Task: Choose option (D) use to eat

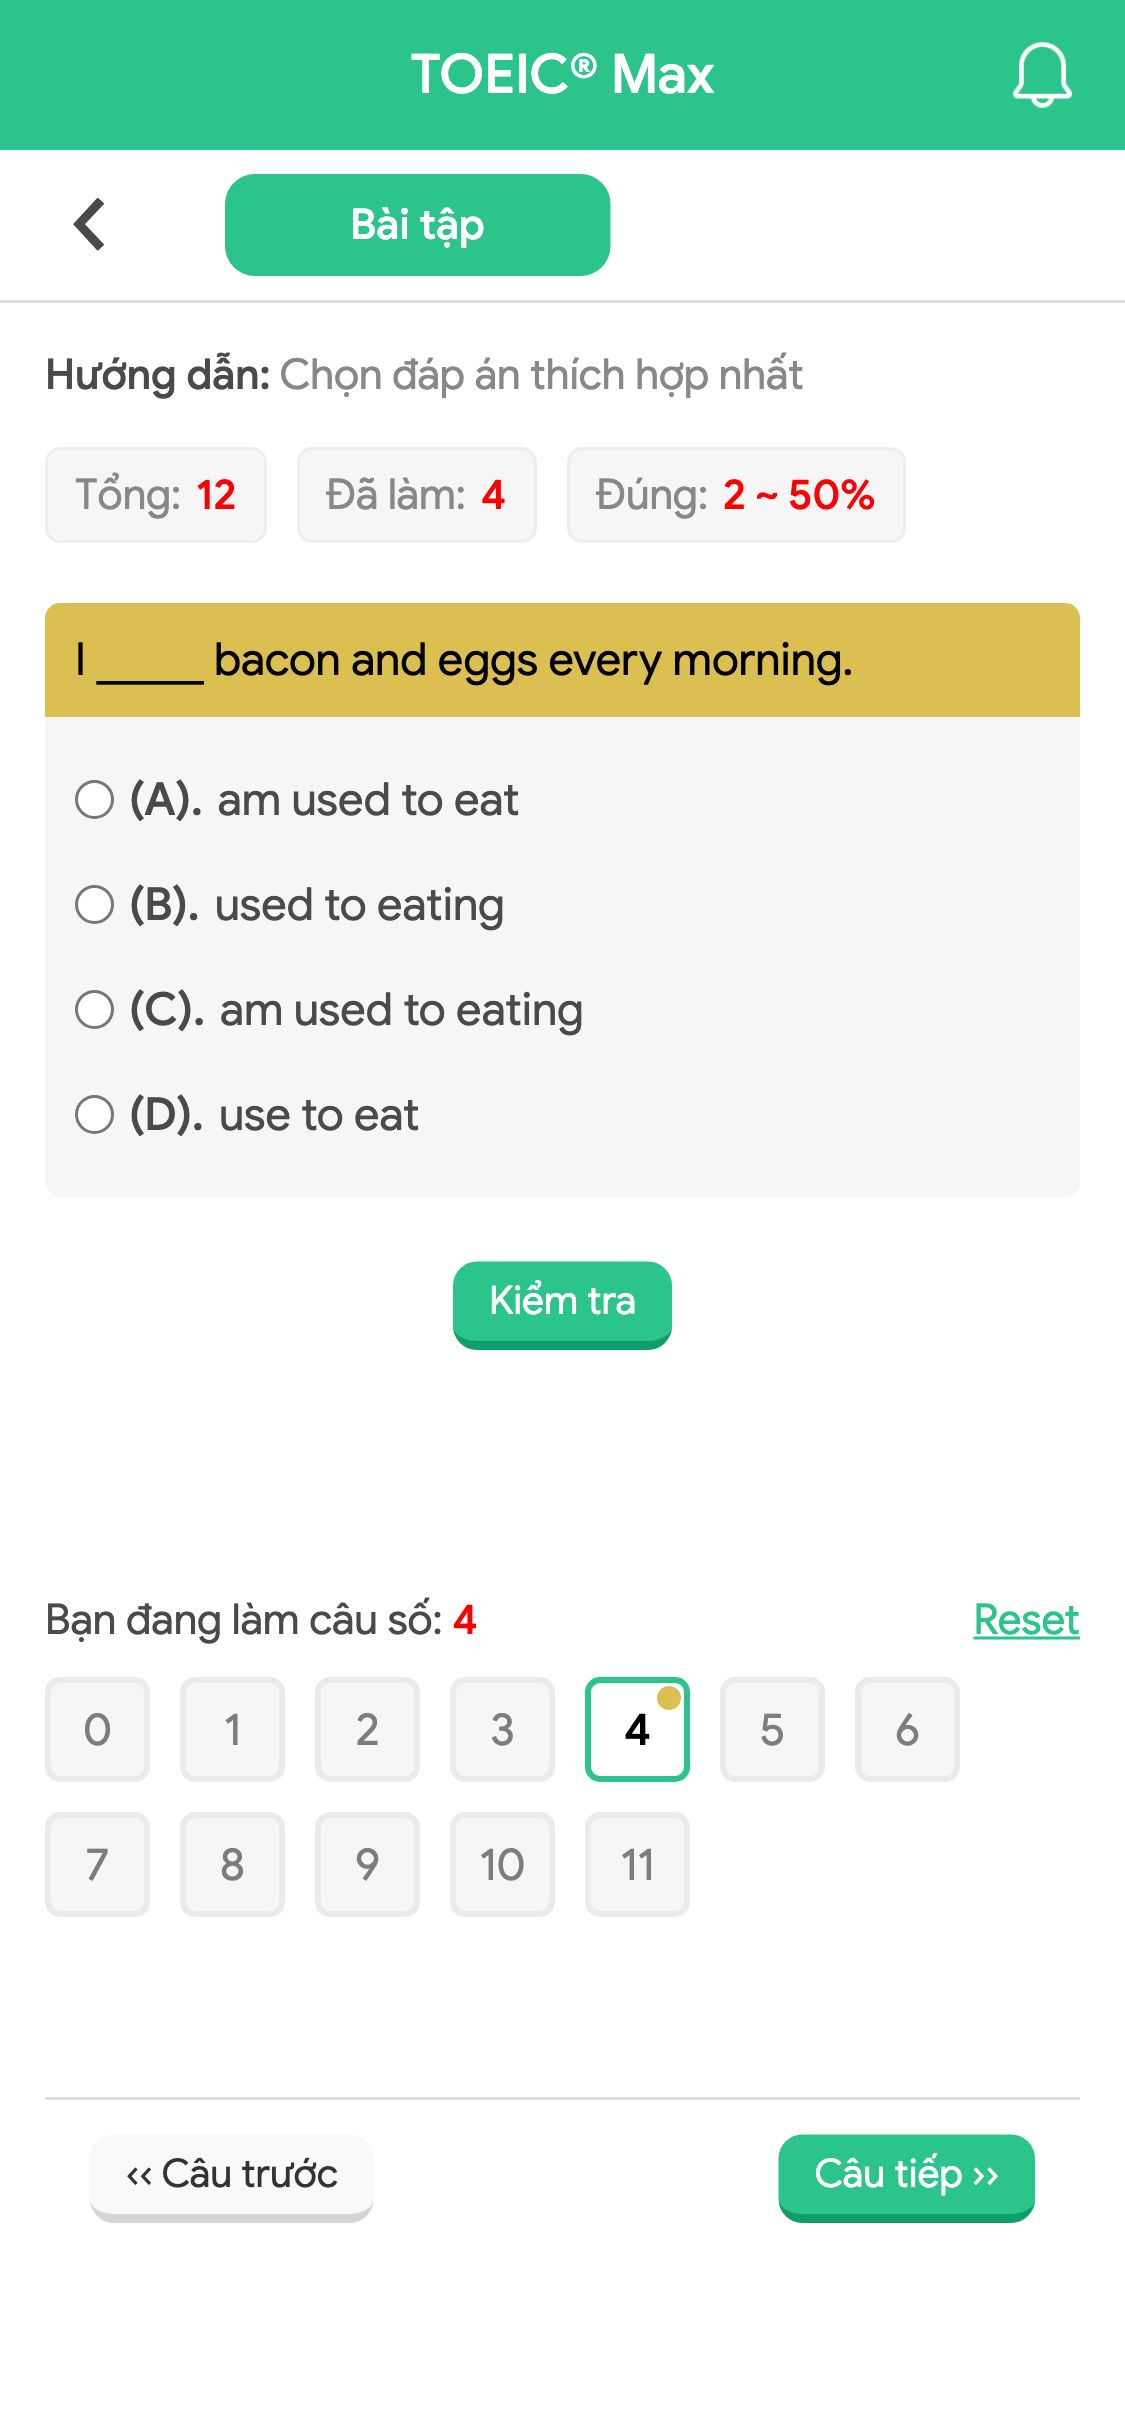Action: pyautogui.click(x=247, y=1115)
